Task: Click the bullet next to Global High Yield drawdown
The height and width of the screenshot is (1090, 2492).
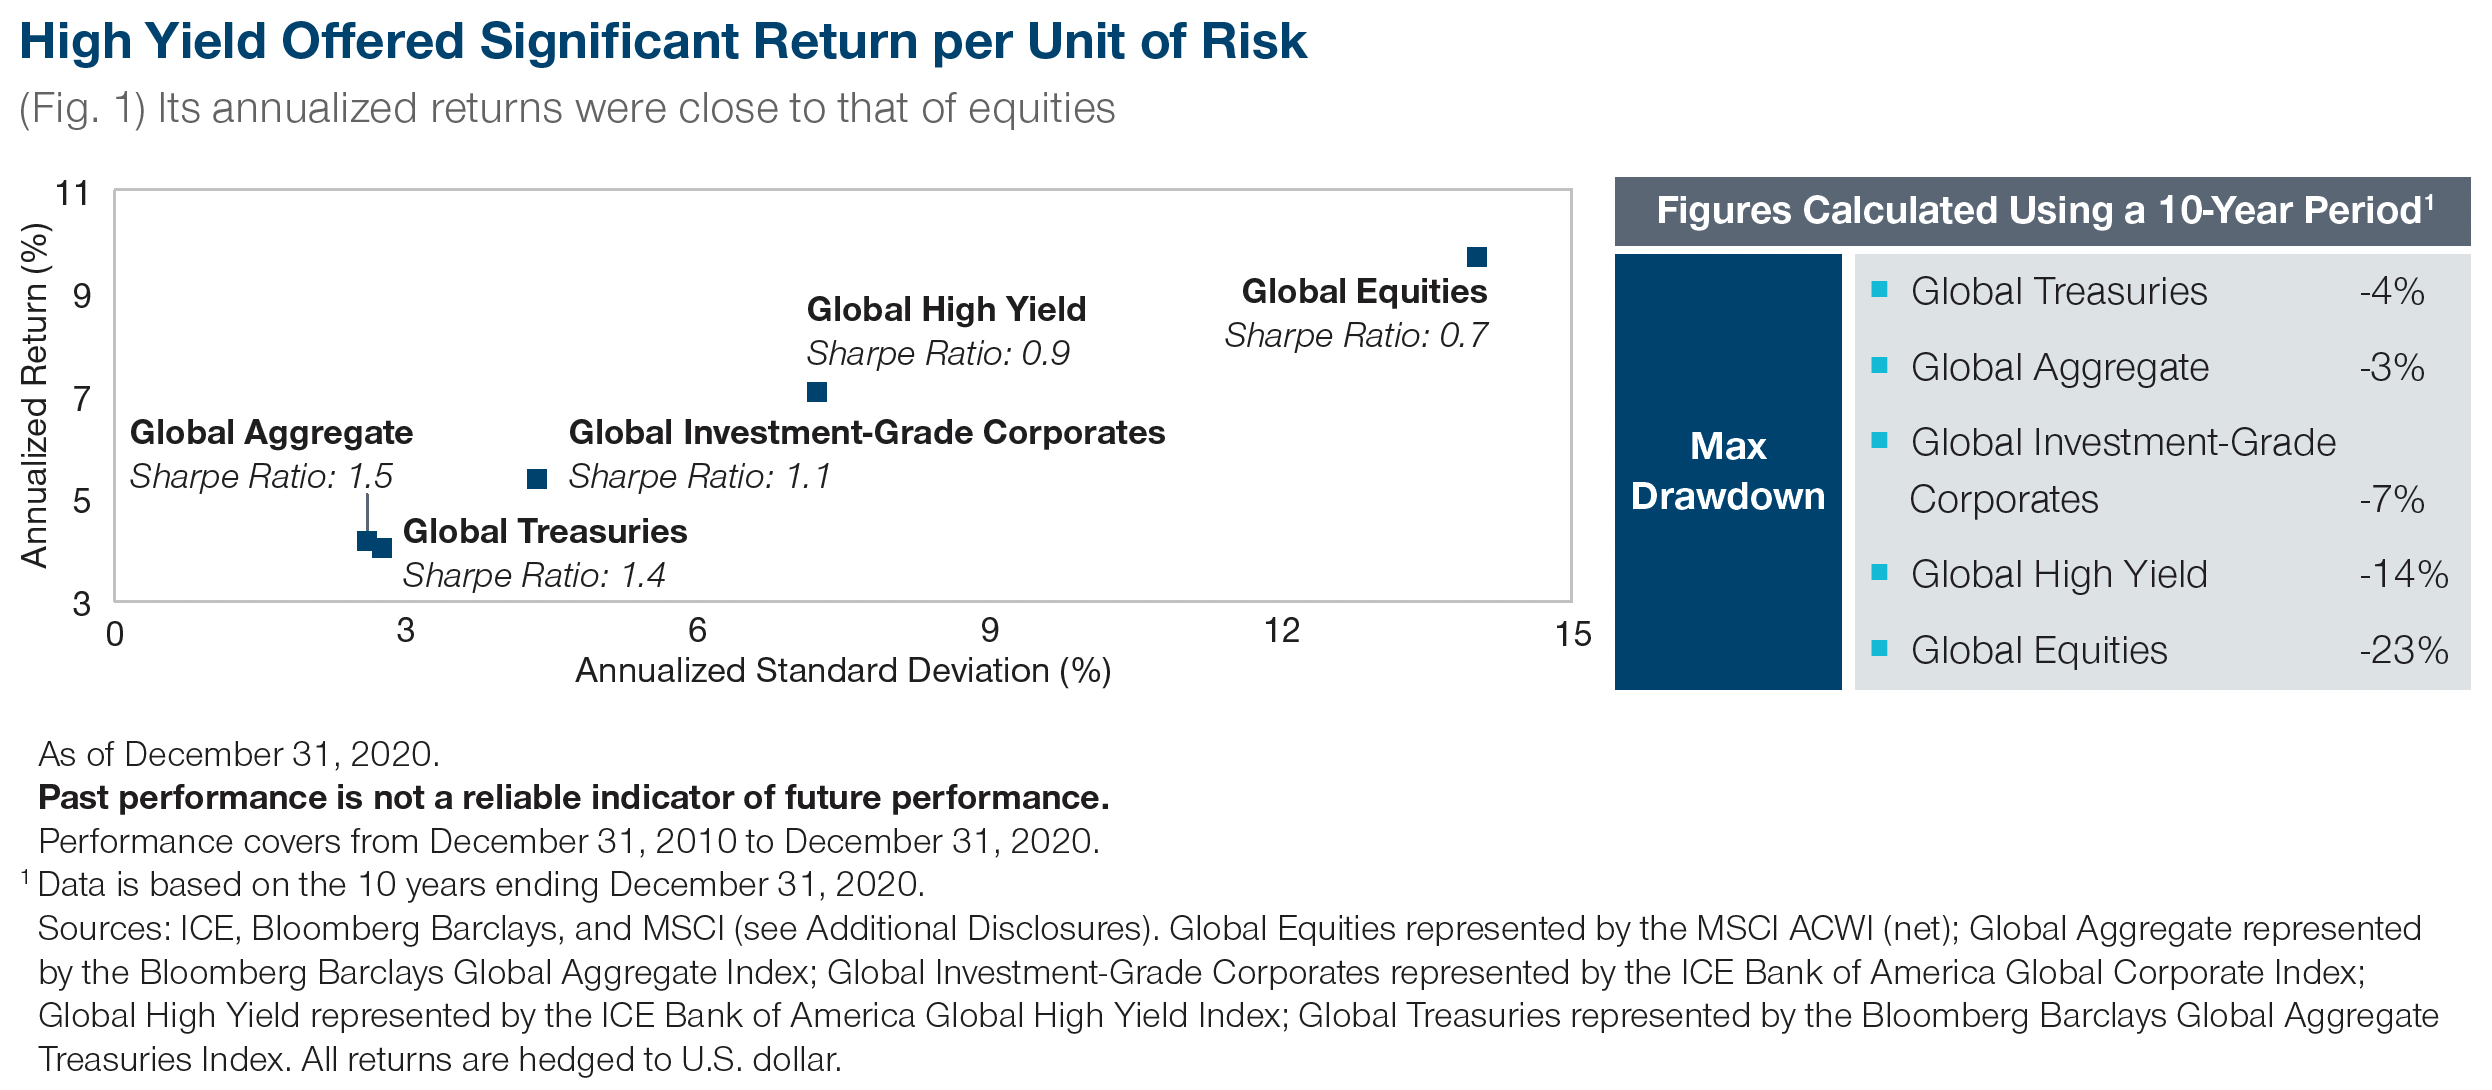Action: (x=1879, y=573)
